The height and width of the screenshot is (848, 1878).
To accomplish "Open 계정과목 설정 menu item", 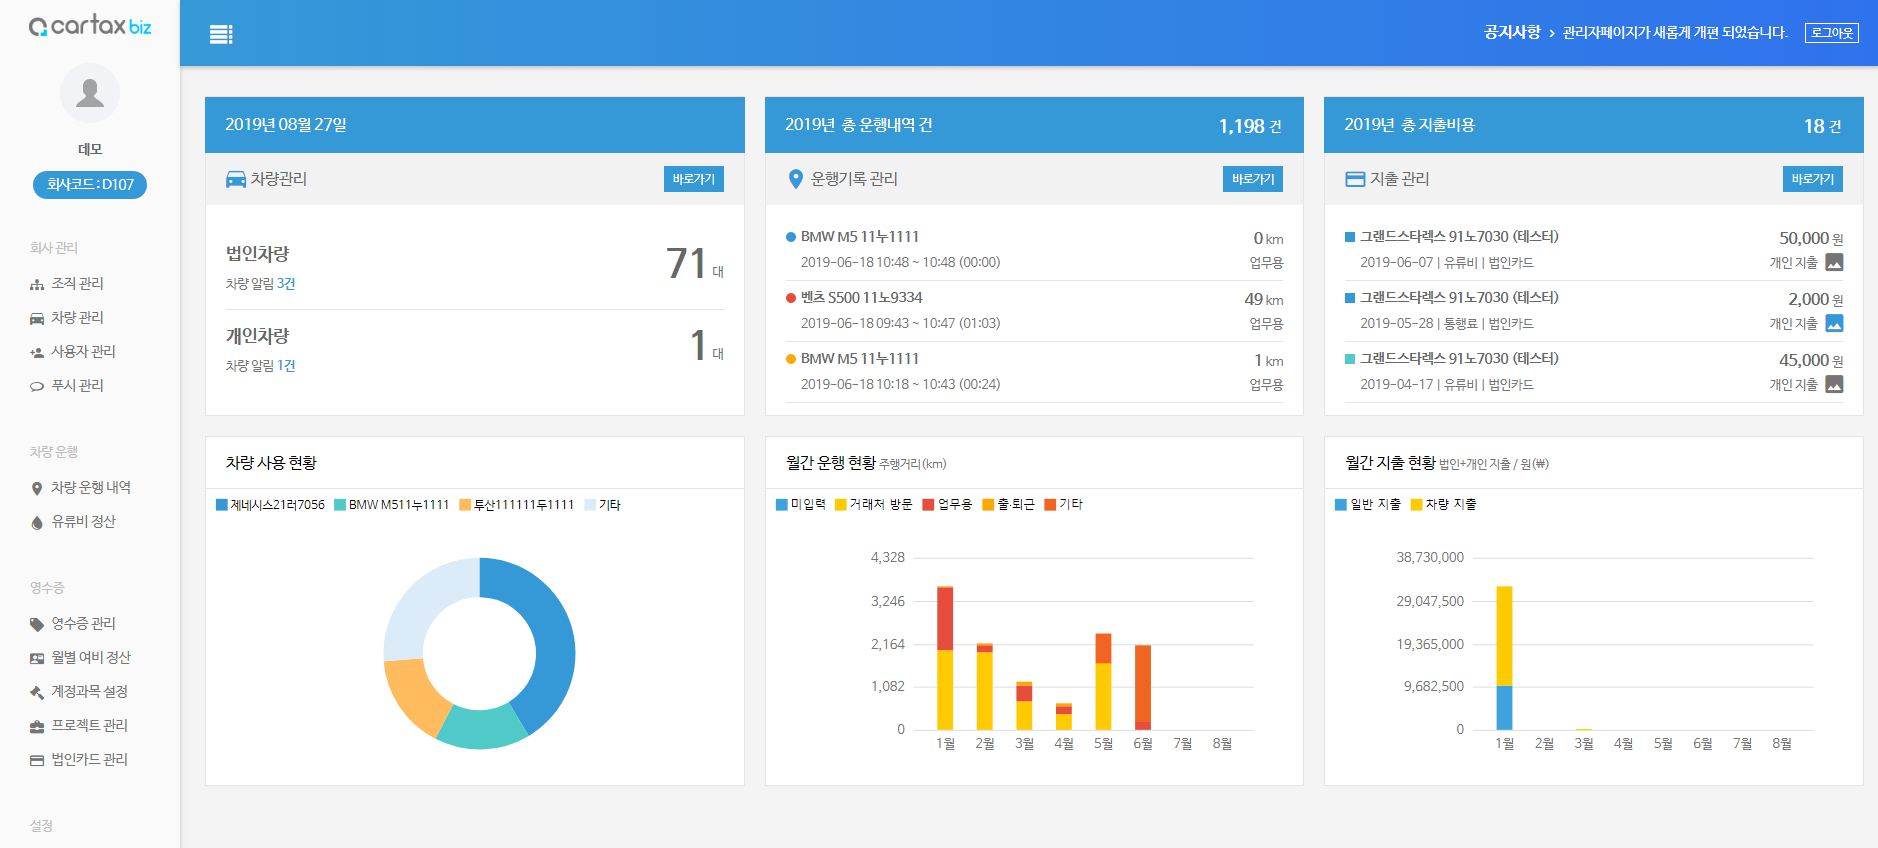I will point(89,692).
